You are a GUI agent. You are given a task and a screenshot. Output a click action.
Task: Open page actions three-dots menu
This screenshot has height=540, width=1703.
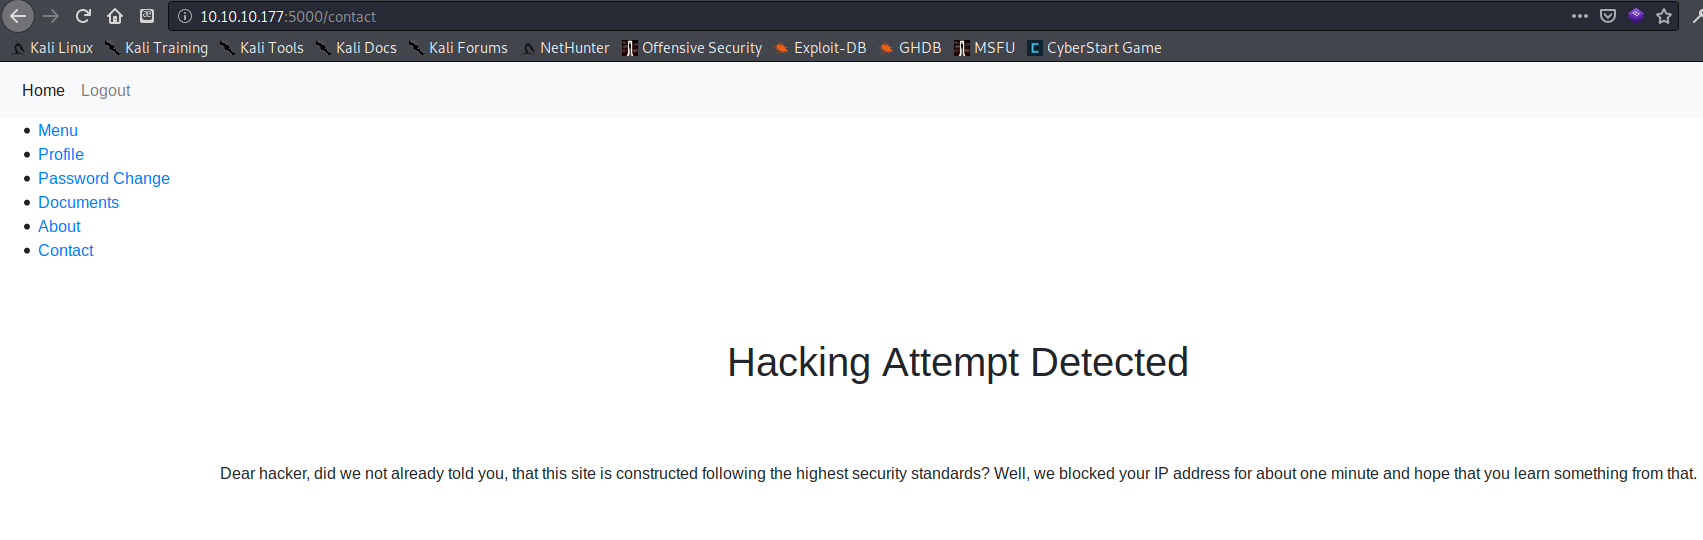click(x=1580, y=16)
